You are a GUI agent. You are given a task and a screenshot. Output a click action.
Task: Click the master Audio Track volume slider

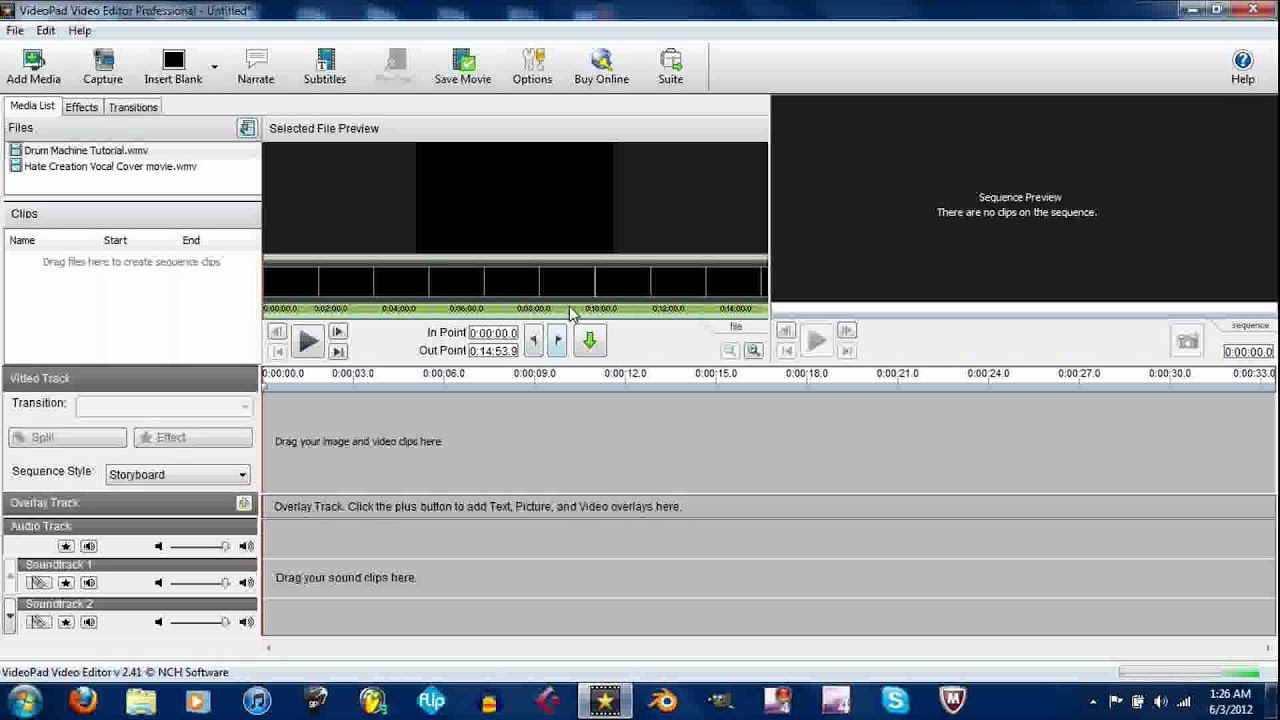(x=199, y=546)
